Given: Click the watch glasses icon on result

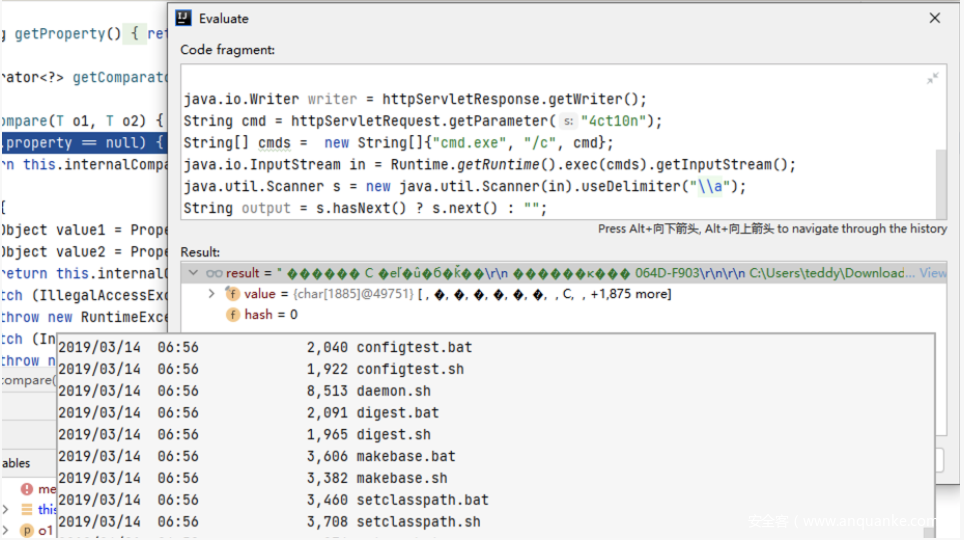Looking at the screenshot, I should click(x=214, y=273).
